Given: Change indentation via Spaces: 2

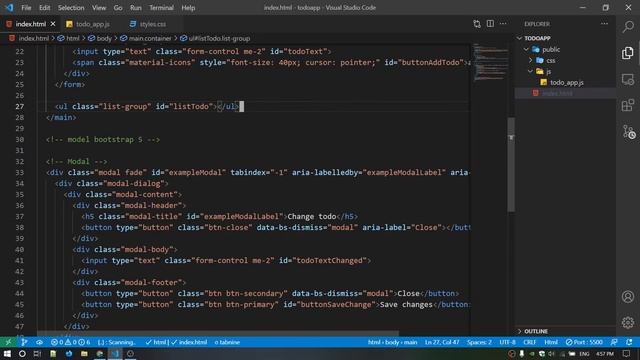Looking at the screenshot, I should click(x=479, y=342).
